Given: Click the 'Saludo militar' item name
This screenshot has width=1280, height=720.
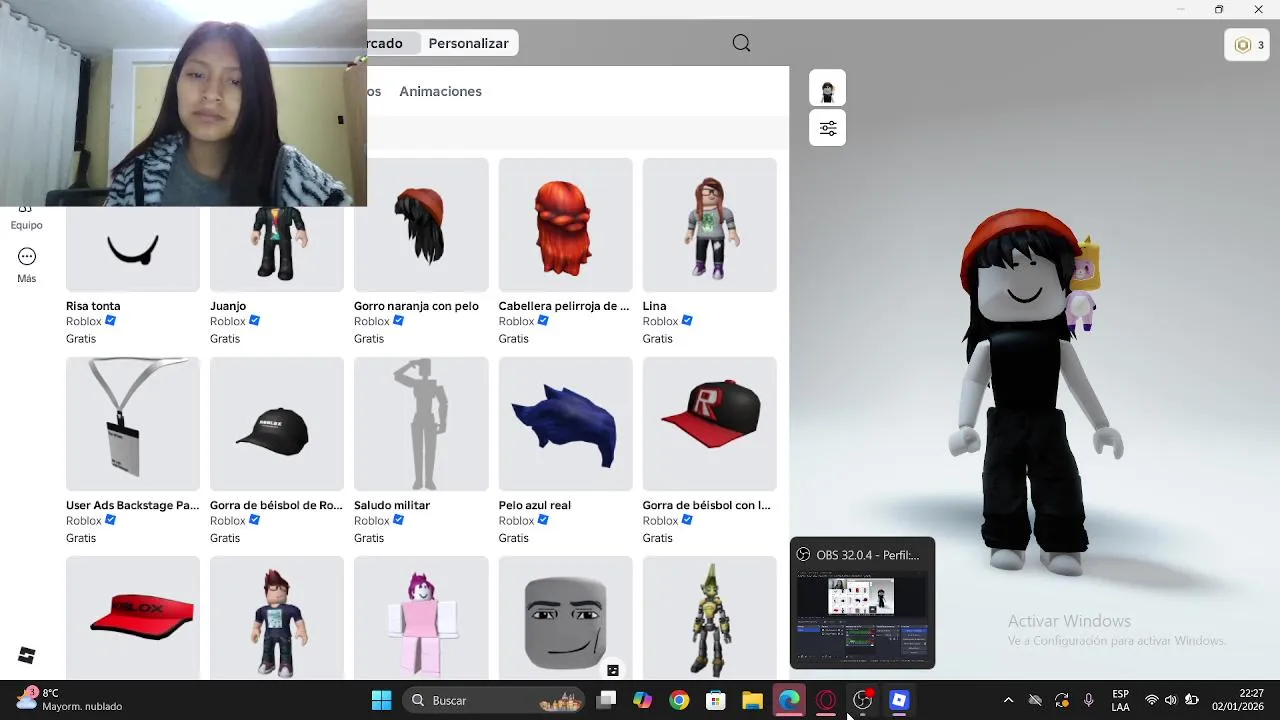Looking at the screenshot, I should coord(392,505).
